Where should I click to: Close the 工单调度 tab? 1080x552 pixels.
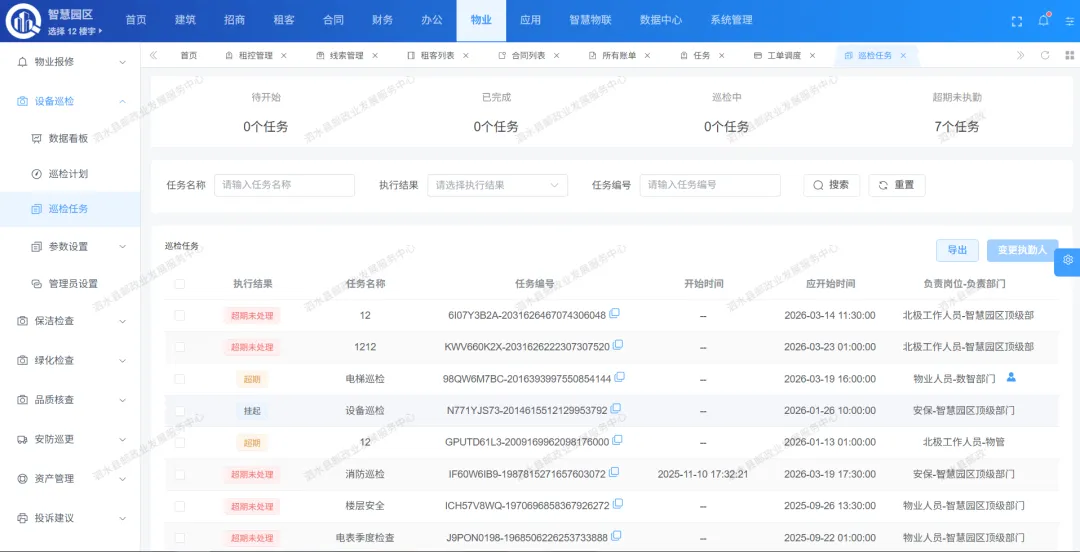[812, 55]
